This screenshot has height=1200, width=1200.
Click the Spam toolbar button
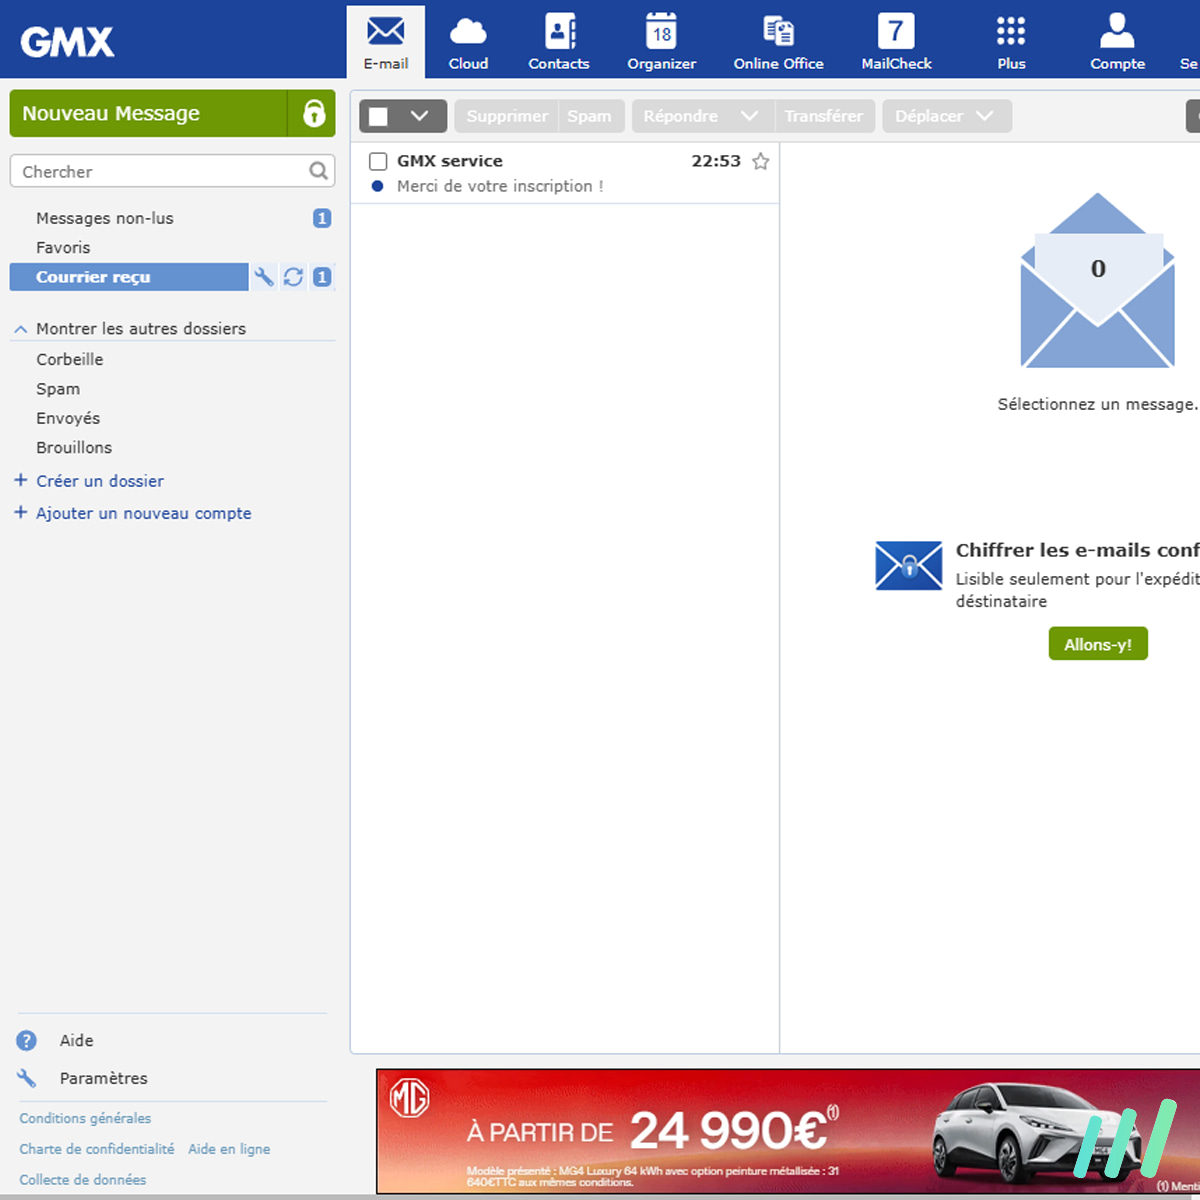point(590,116)
